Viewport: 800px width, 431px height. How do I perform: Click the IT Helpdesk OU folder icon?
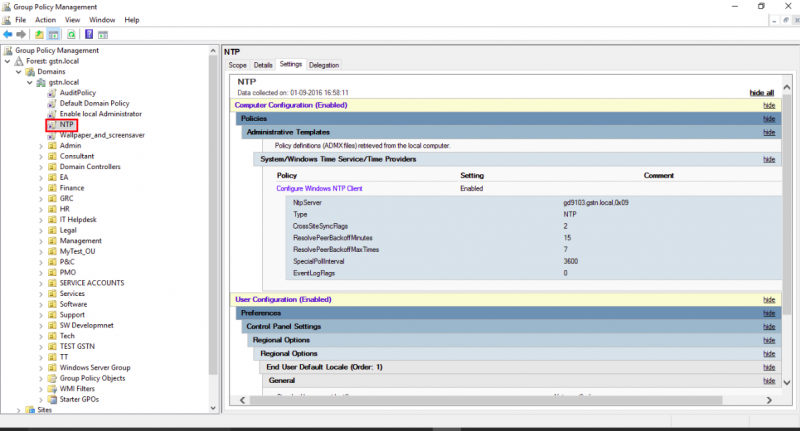[52, 219]
